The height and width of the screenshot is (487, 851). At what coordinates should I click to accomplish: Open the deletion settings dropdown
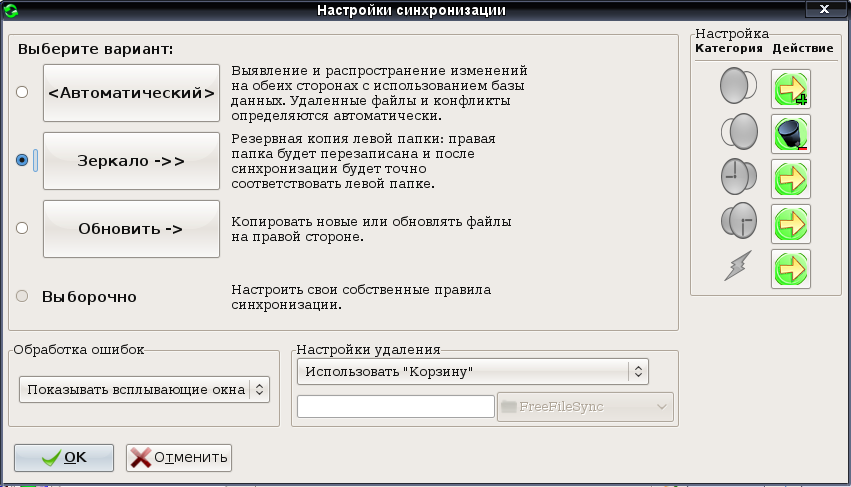pyautogui.click(x=473, y=372)
